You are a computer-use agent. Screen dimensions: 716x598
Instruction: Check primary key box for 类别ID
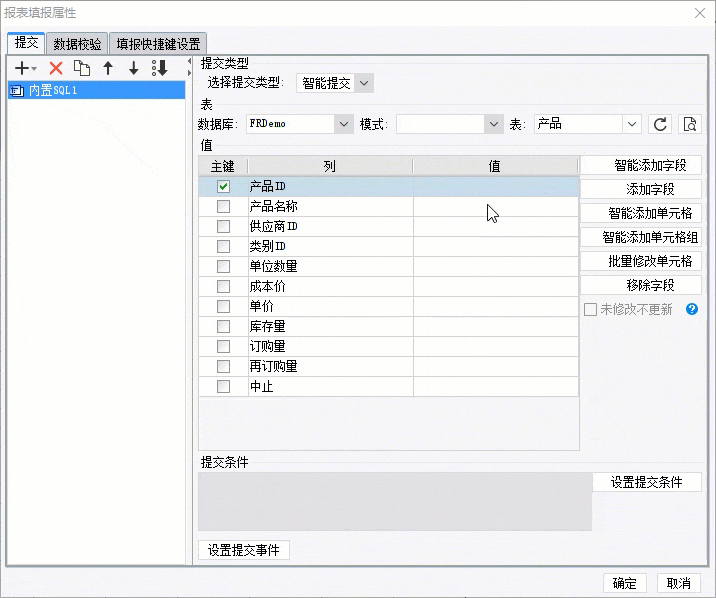[x=223, y=247]
